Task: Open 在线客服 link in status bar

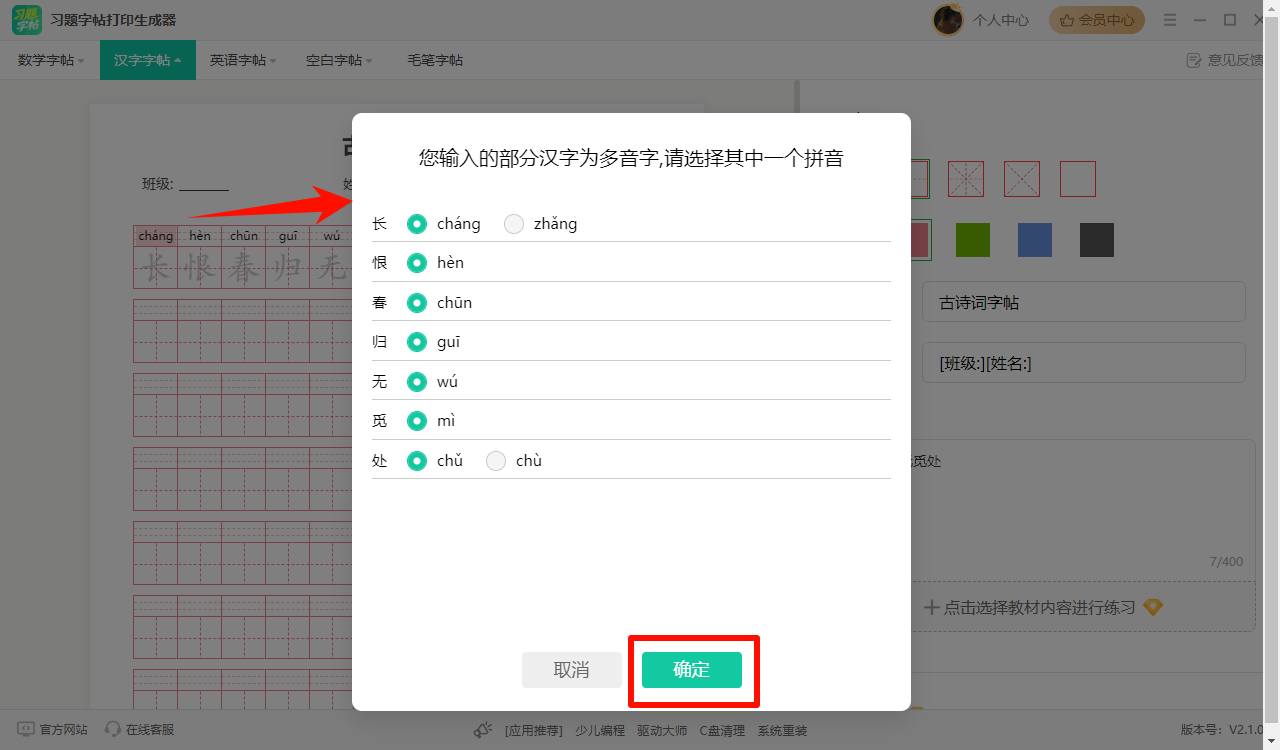Action: (150, 730)
